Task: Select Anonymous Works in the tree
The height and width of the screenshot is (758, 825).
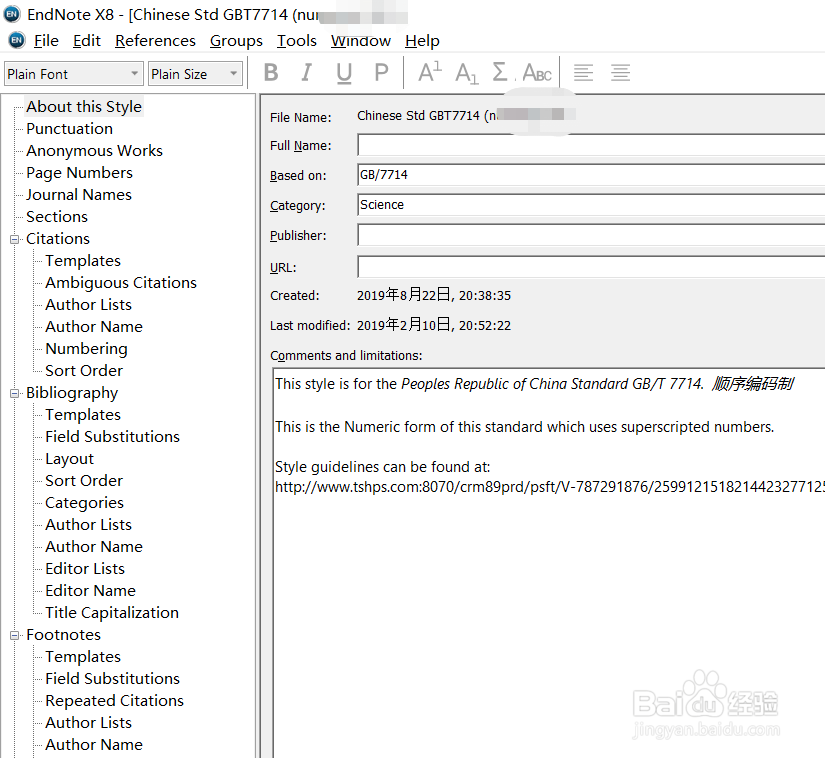Action: (95, 151)
